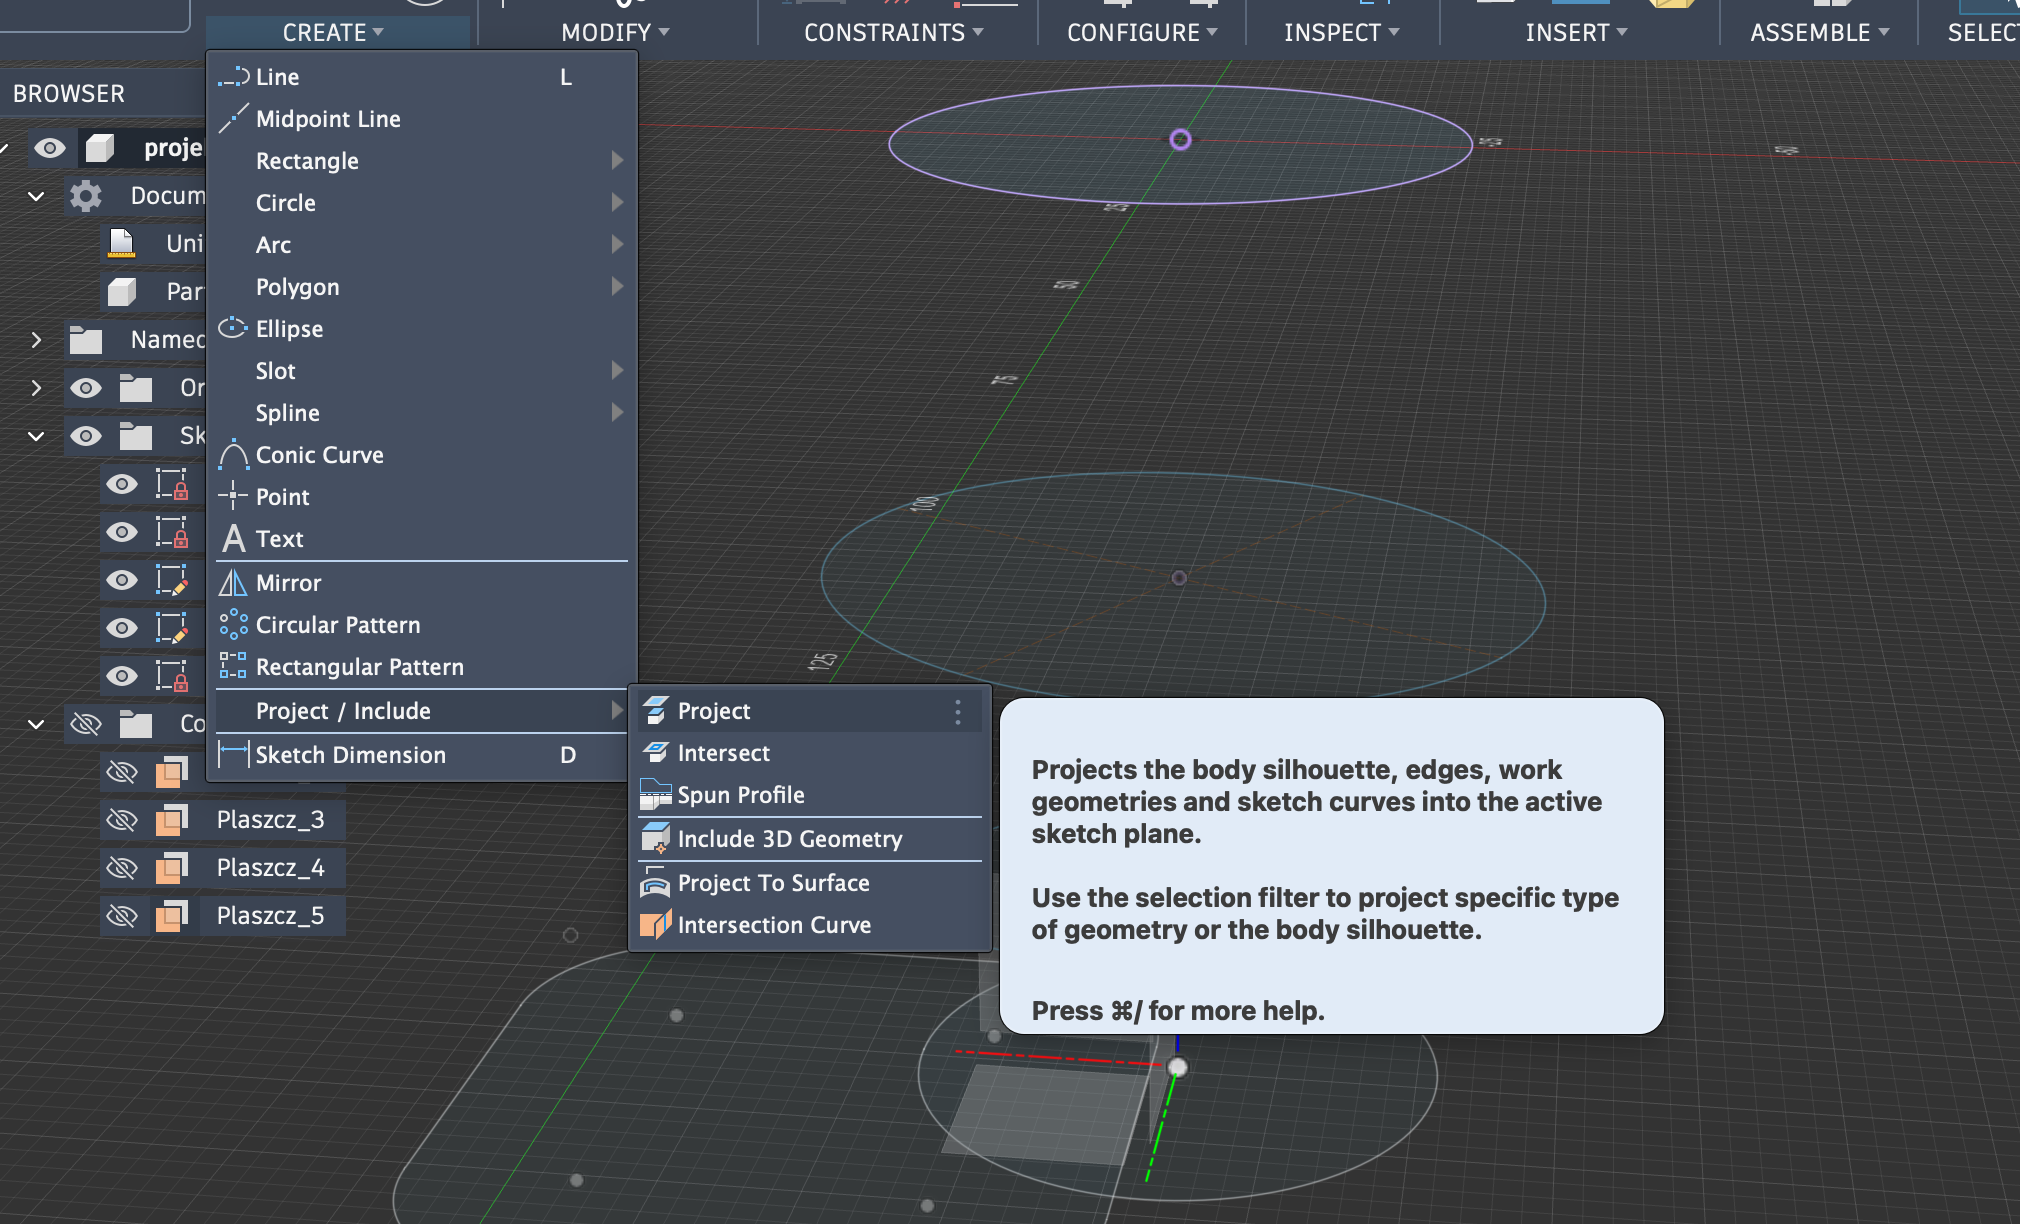Select the Ellipse tool icon
2020x1224 pixels.
point(233,329)
